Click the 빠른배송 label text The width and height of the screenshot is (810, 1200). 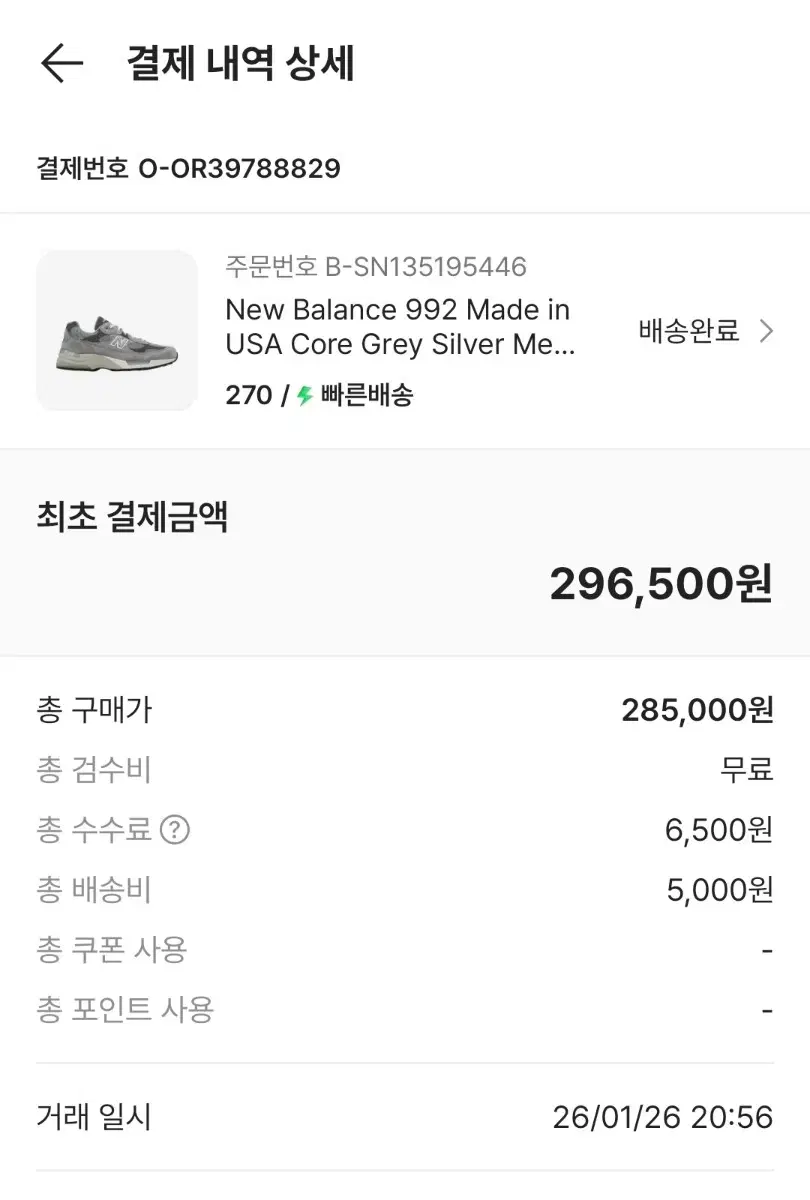(x=367, y=396)
